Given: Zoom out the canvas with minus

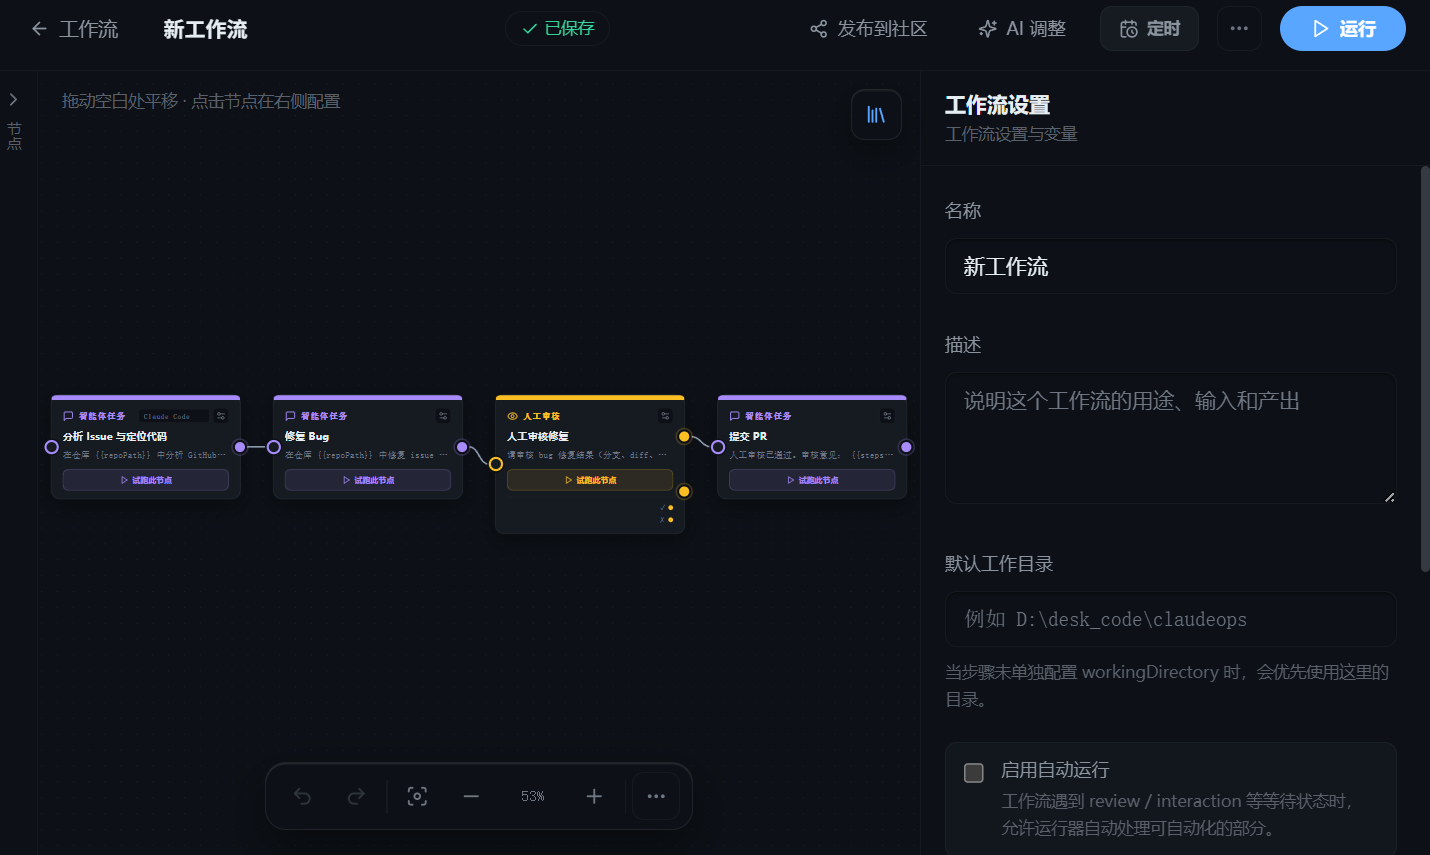Looking at the screenshot, I should tap(471, 796).
